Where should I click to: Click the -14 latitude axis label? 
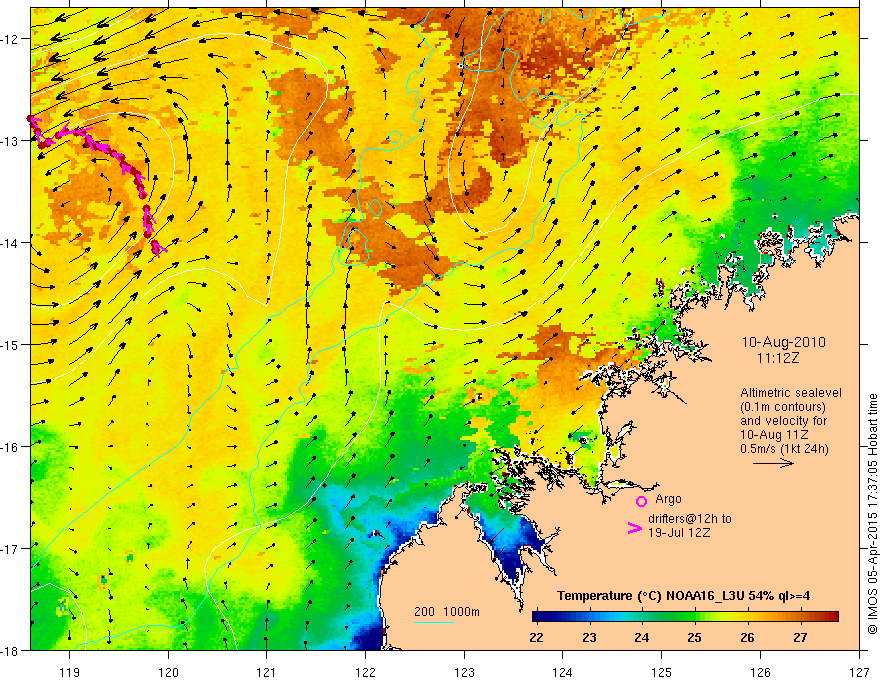(x=10, y=243)
